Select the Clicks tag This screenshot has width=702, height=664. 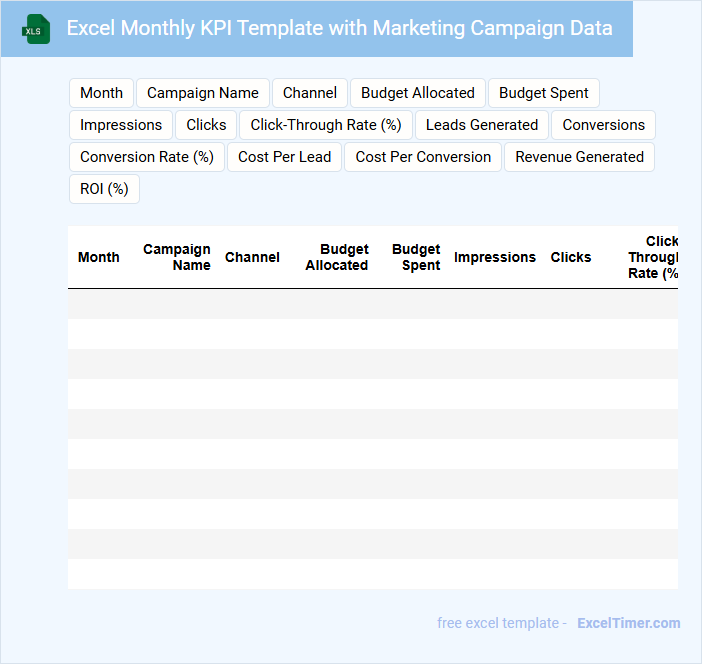pos(206,125)
